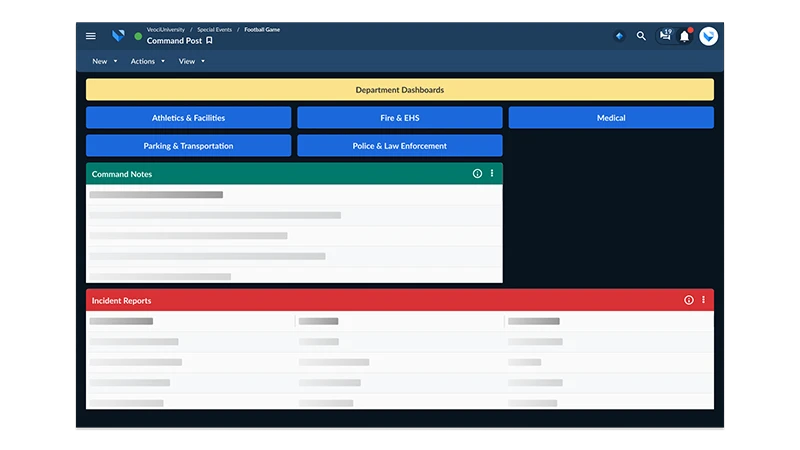Bookmark the Command Post page
Screen dimensions: 800x450
tap(209, 40)
